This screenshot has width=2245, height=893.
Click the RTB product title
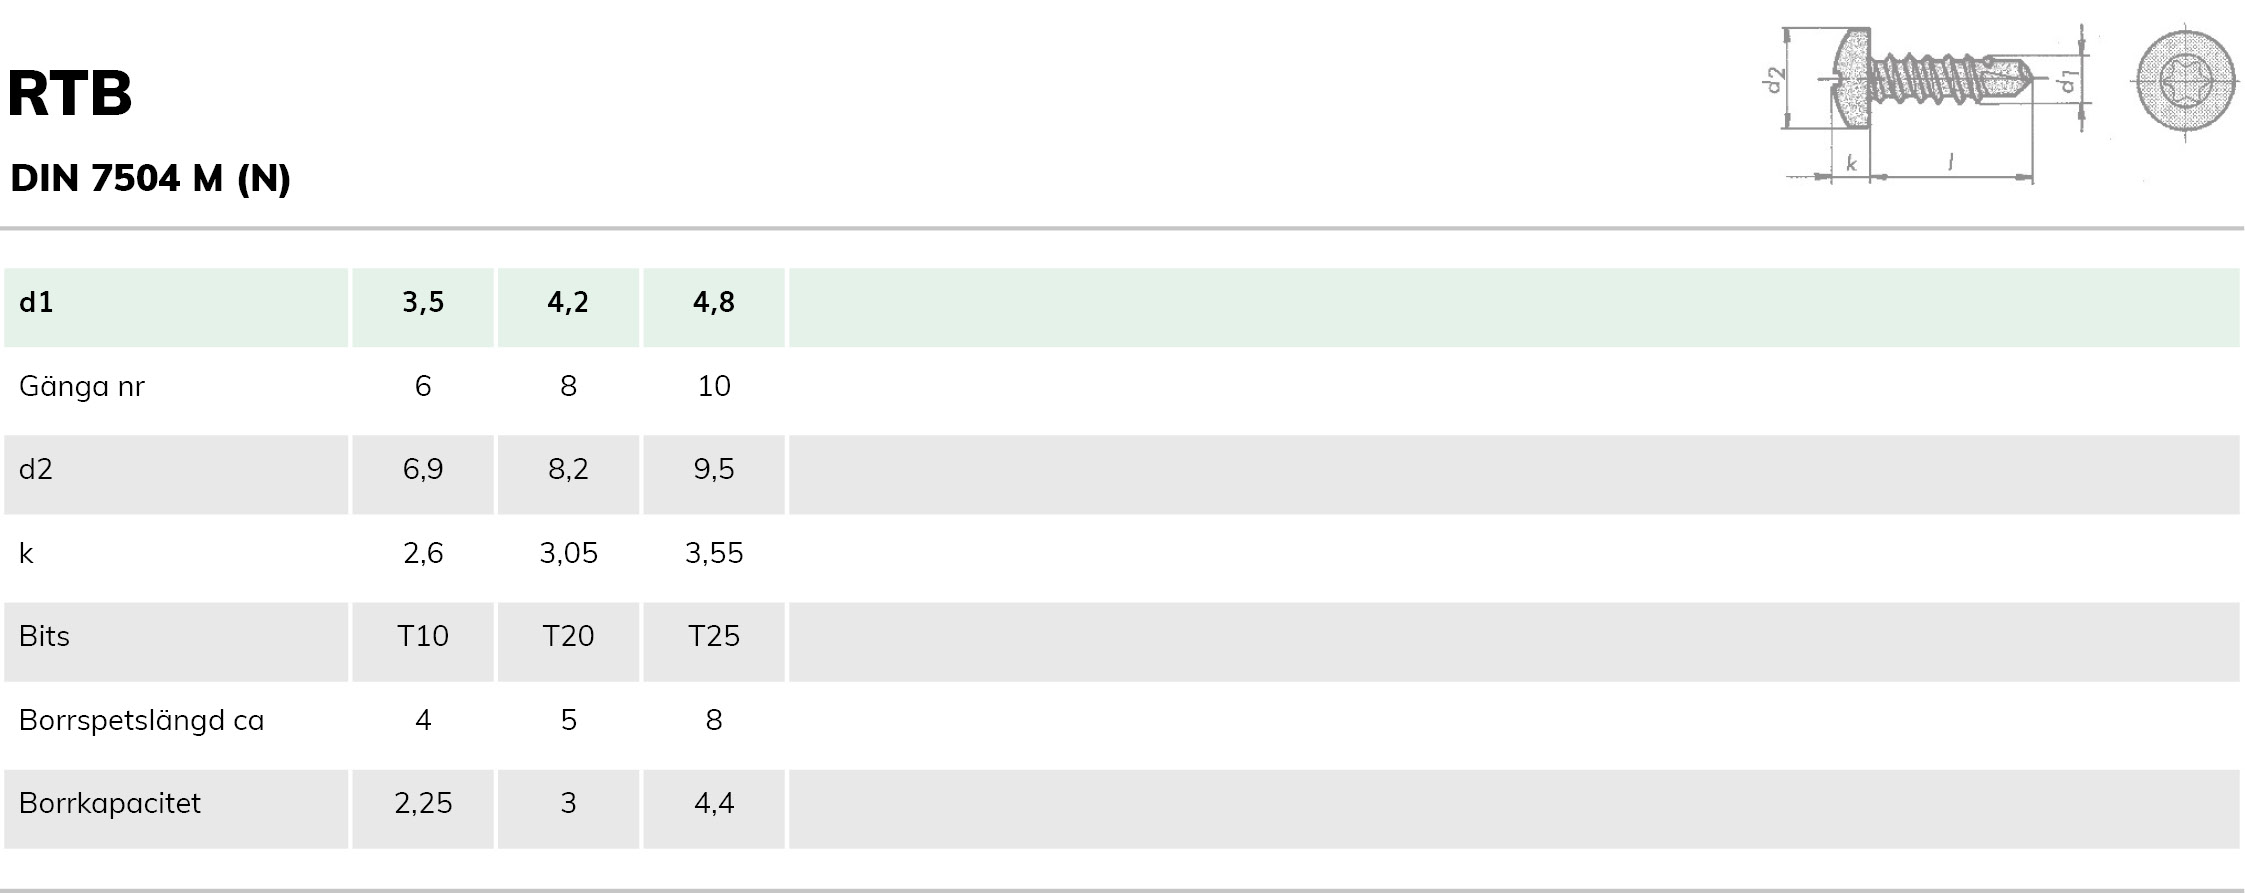tap(70, 94)
